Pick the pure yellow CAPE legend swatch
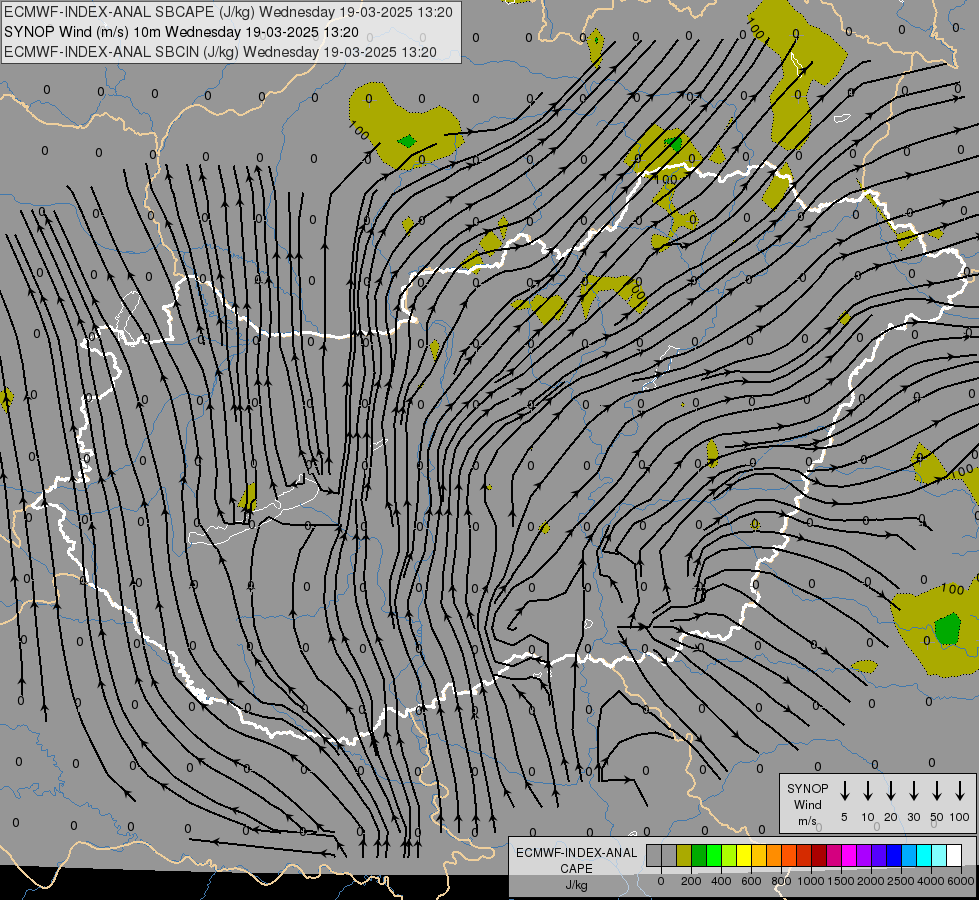 coord(744,855)
